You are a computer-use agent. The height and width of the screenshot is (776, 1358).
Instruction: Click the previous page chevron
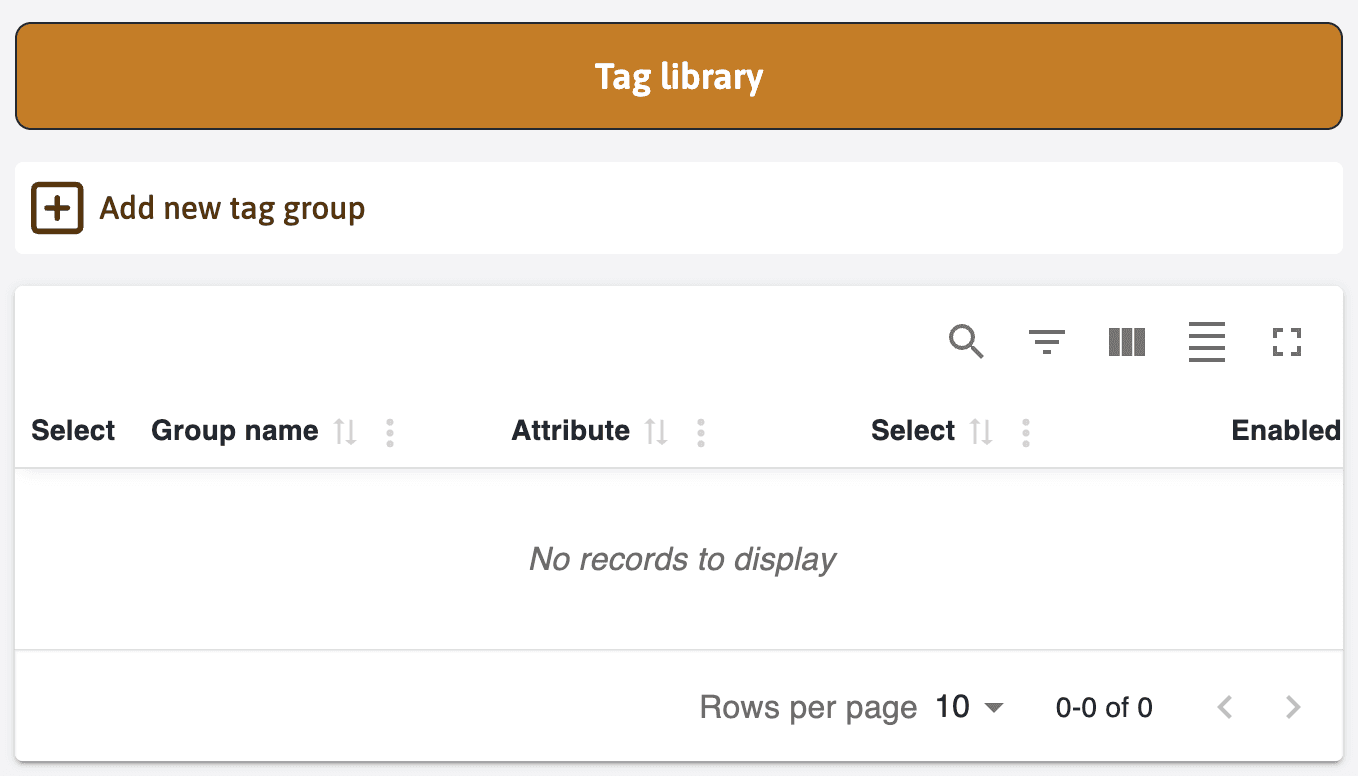click(1224, 707)
